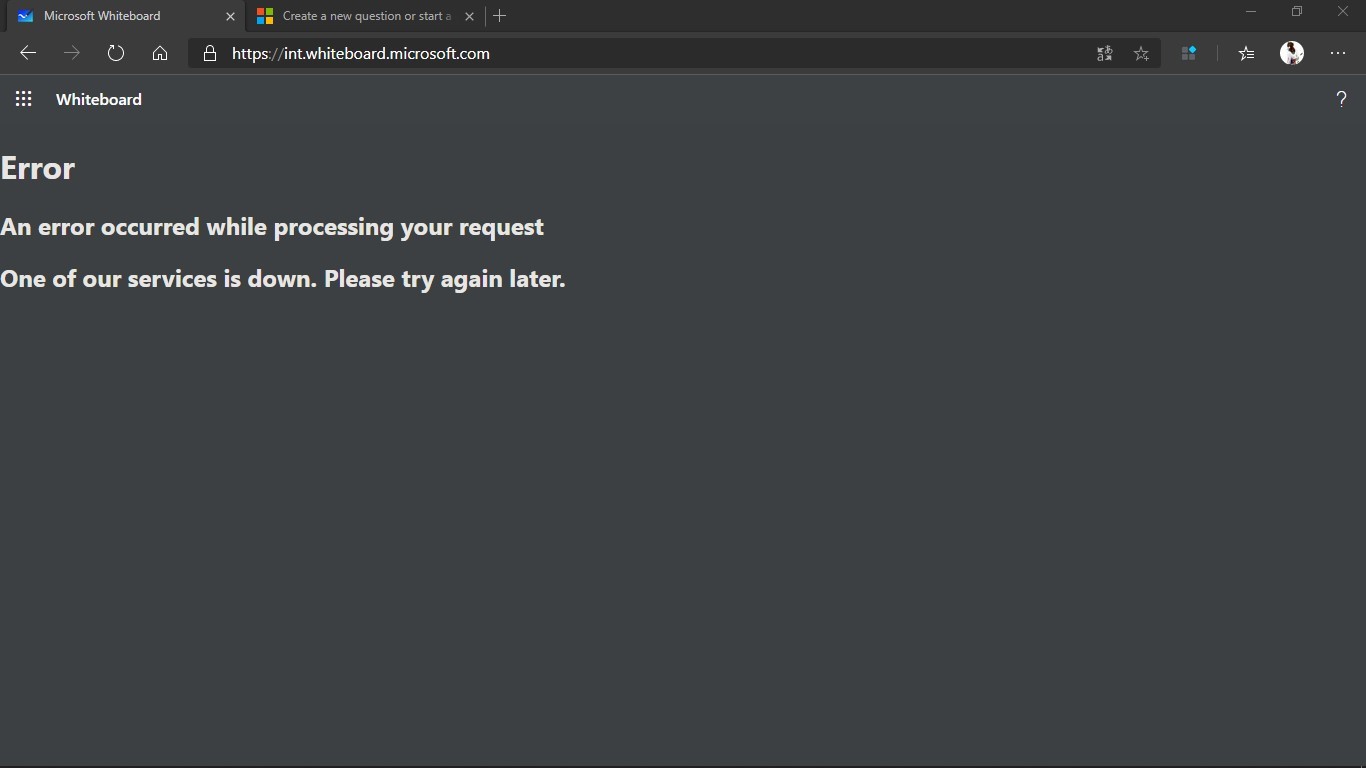Click the Whiteboard app title
Image resolution: width=1366 pixels, height=768 pixels.
pyautogui.click(x=99, y=99)
